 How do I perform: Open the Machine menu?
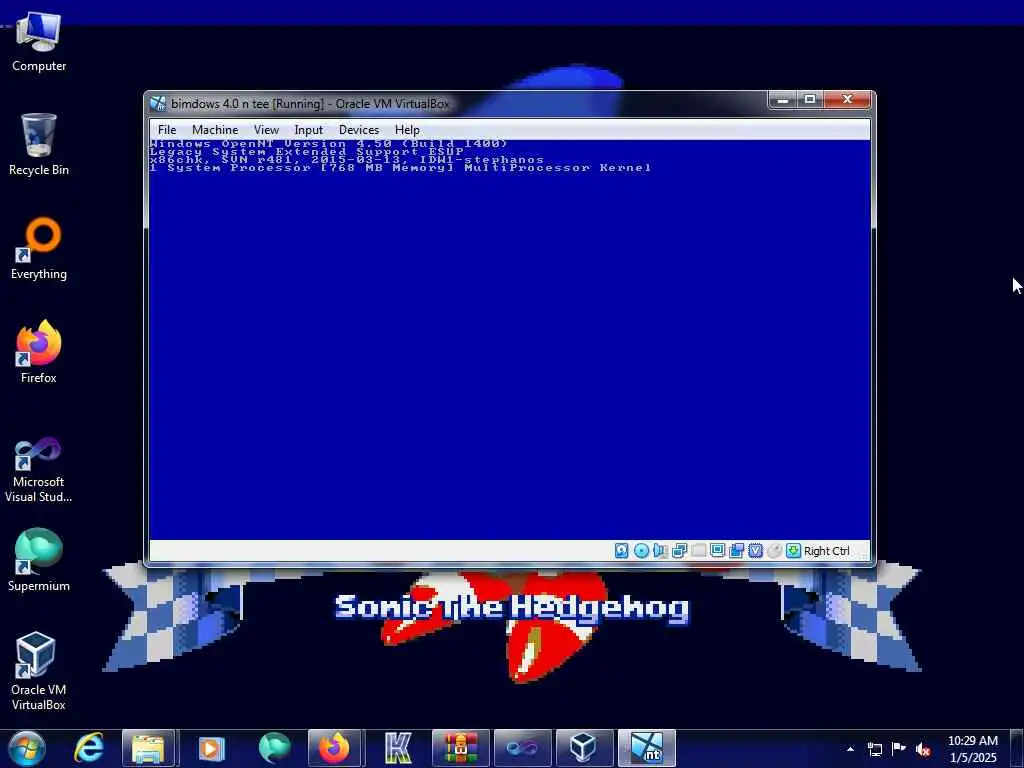pyautogui.click(x=215, y=130)
